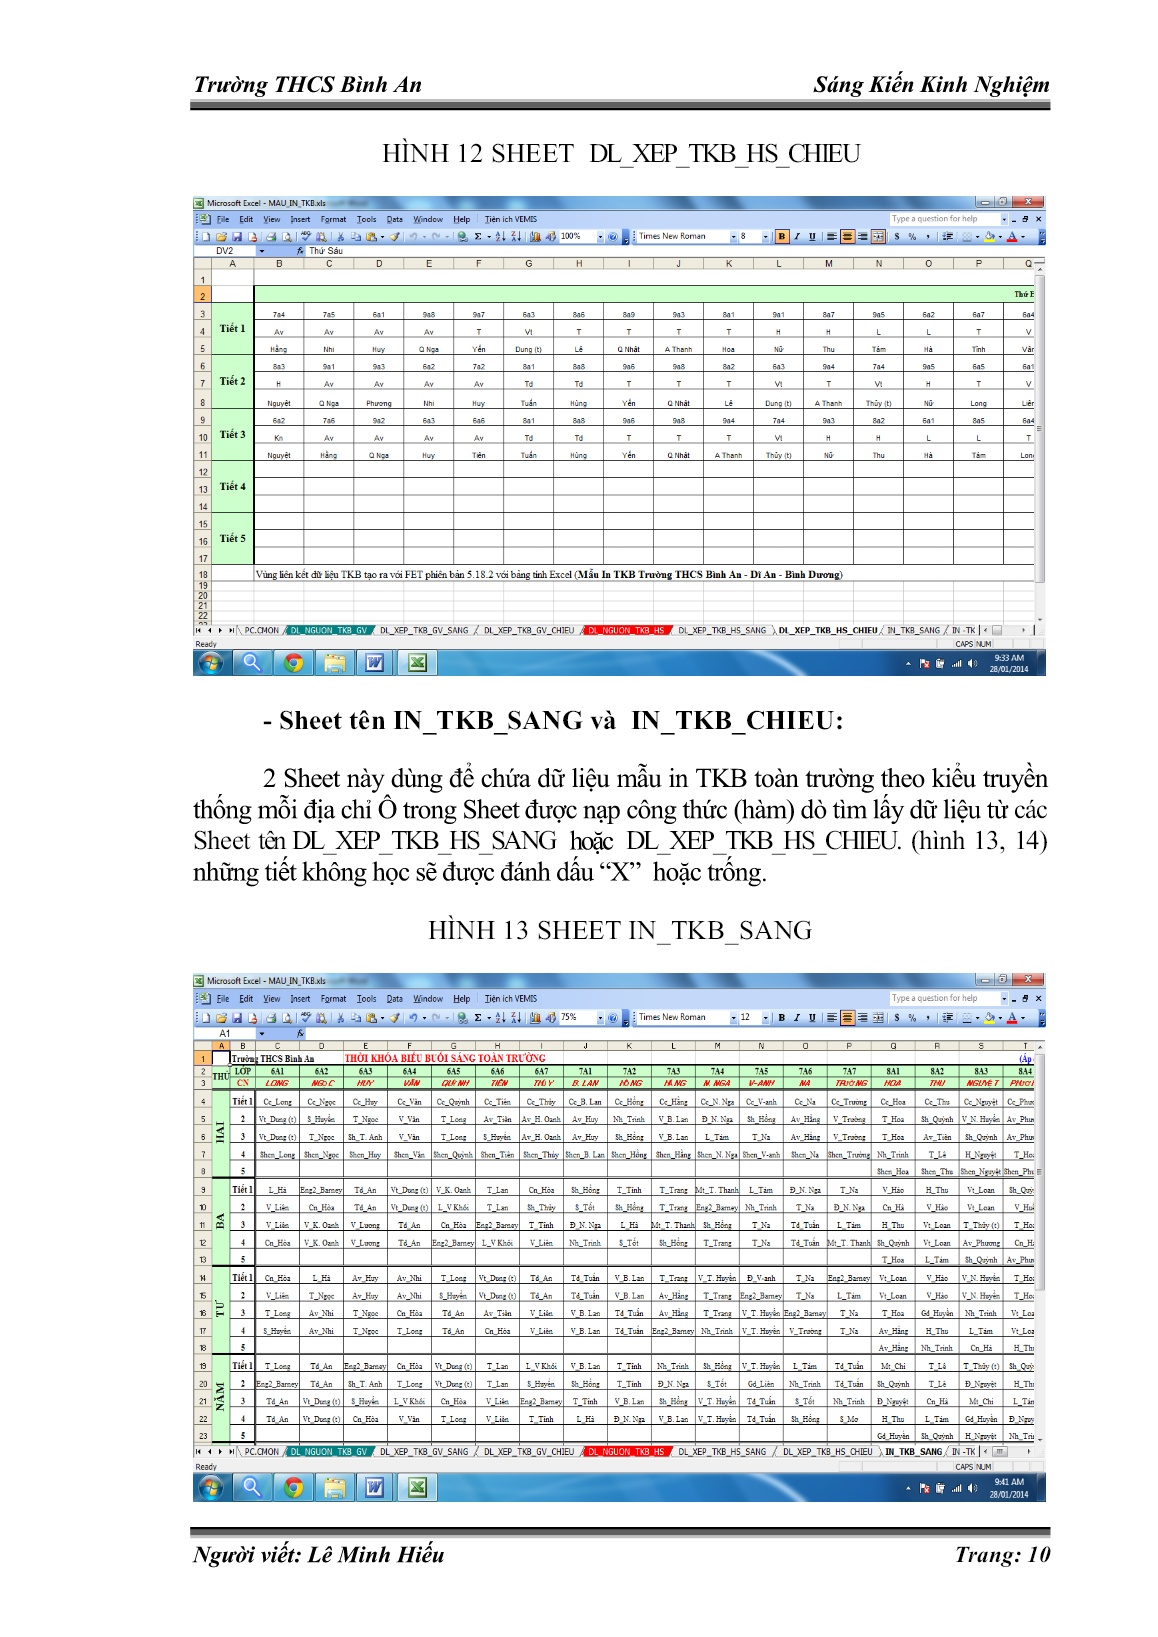
Task: Click Sort Descending icon in lower Excel window
Action: coord(516,1017)
